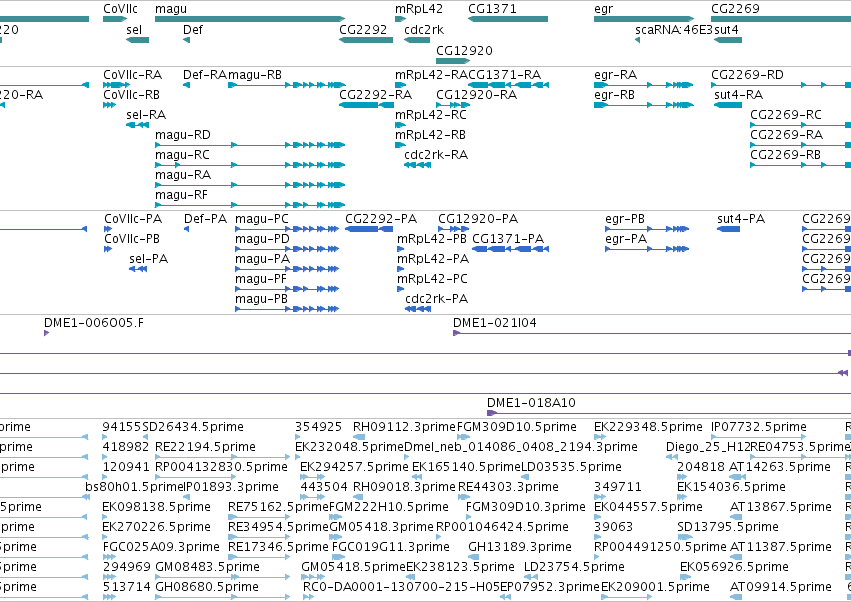Click the CG12920 gene label
Image resolution: width=851 pixels, height=602 pixels.
tap(464, 50)
